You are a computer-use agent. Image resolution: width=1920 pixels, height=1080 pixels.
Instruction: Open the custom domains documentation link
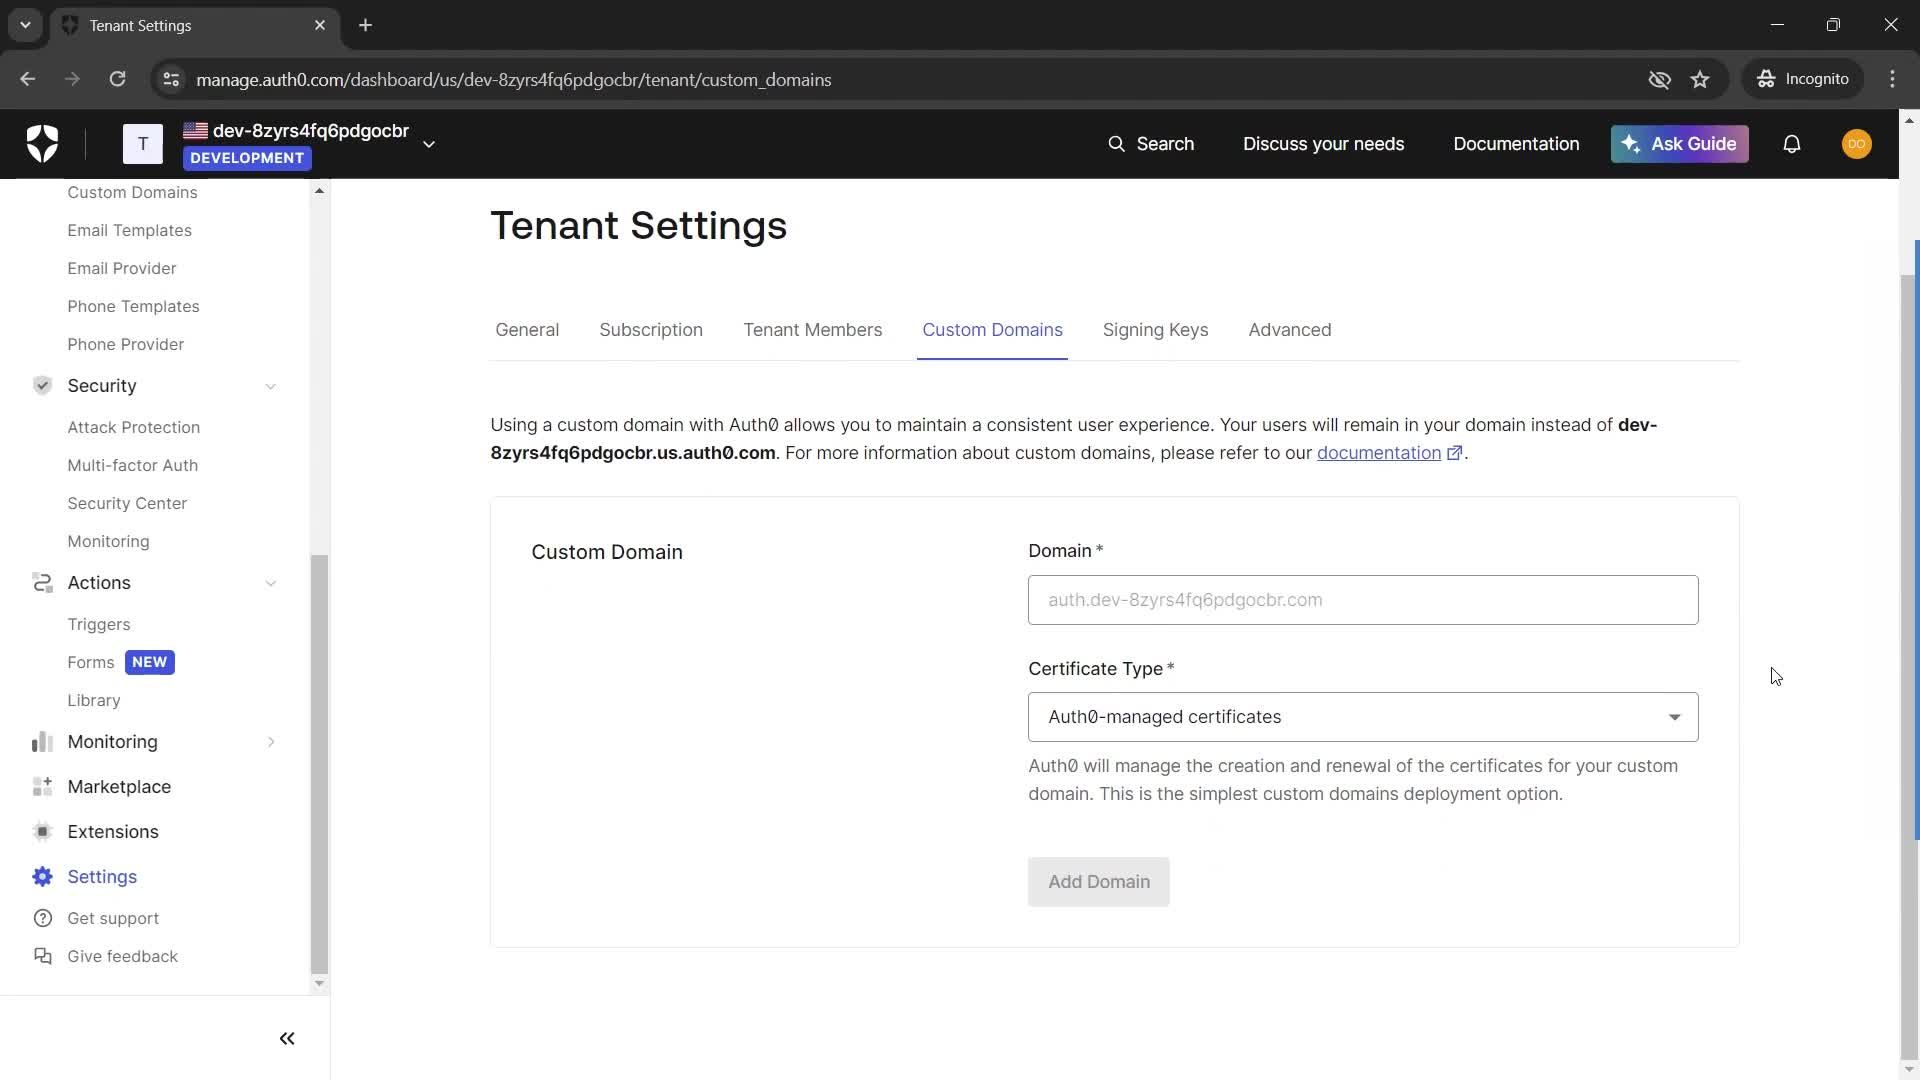tap(1389, 453)
